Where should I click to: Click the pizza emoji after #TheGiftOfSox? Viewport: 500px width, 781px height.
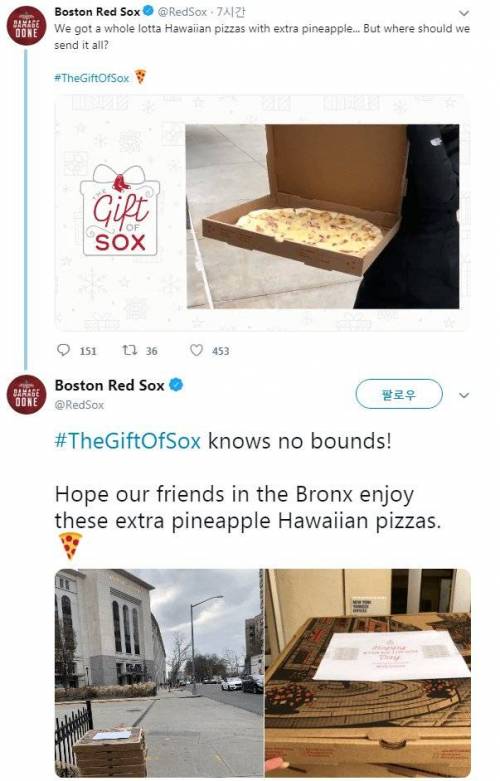click(x=140, y=77)
